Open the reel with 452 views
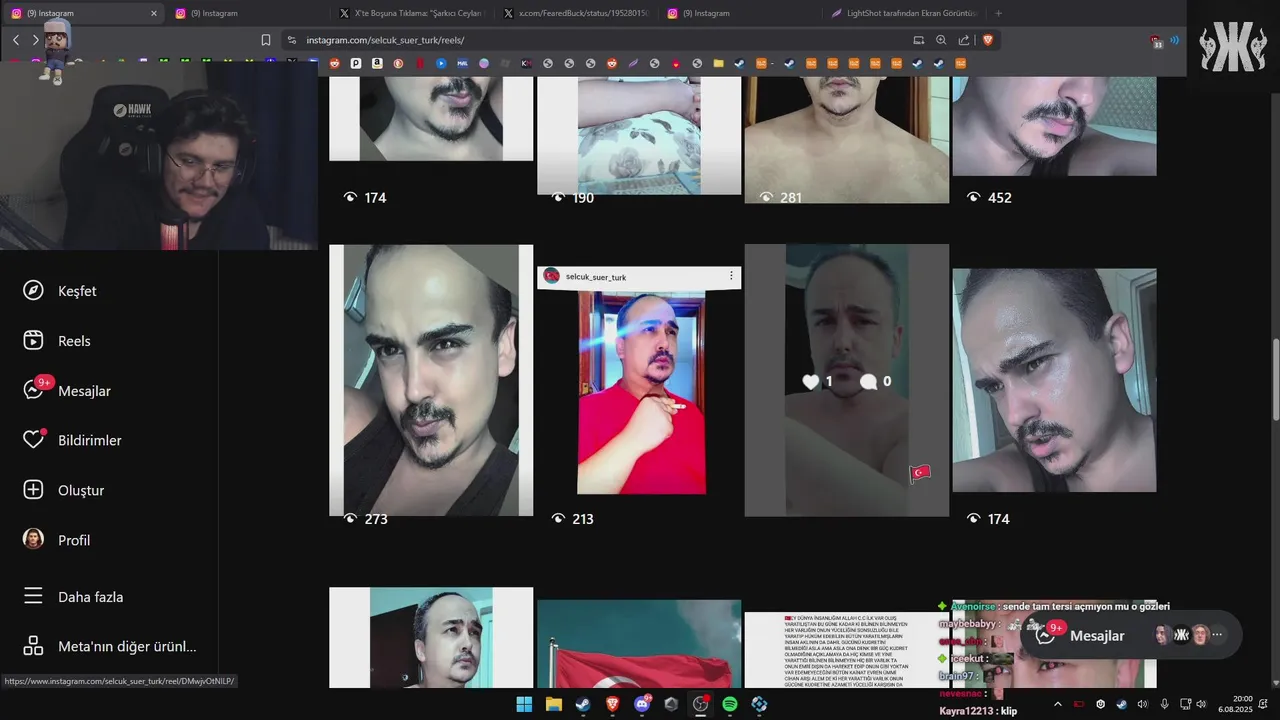Viewport: 1280px width, 720px height. click(x=1054, y=125)
